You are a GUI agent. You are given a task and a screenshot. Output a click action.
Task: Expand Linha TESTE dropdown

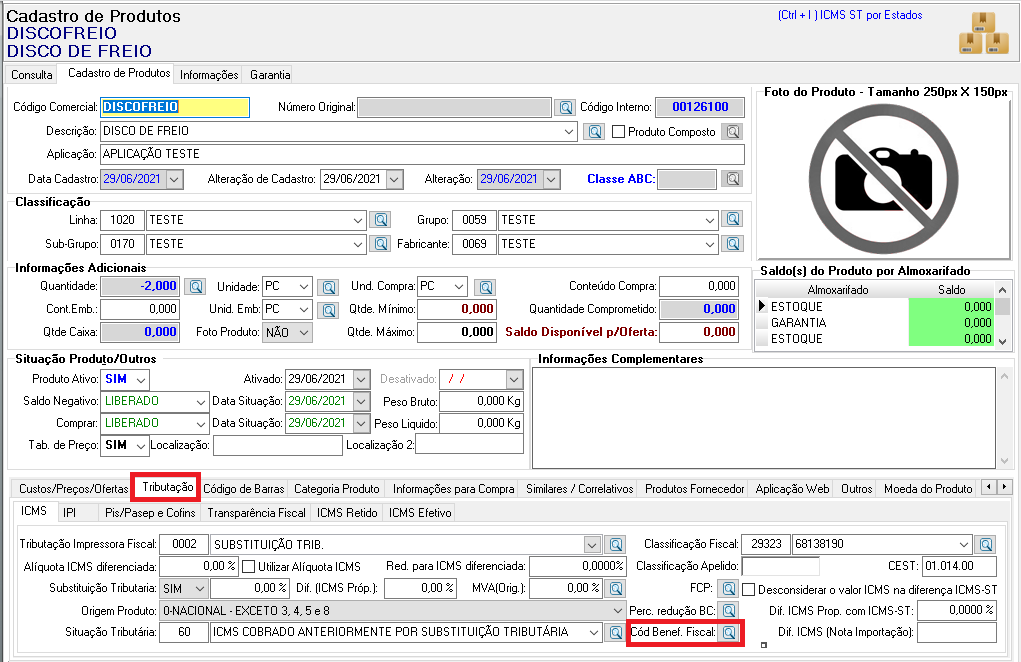[x=357, y=220]
